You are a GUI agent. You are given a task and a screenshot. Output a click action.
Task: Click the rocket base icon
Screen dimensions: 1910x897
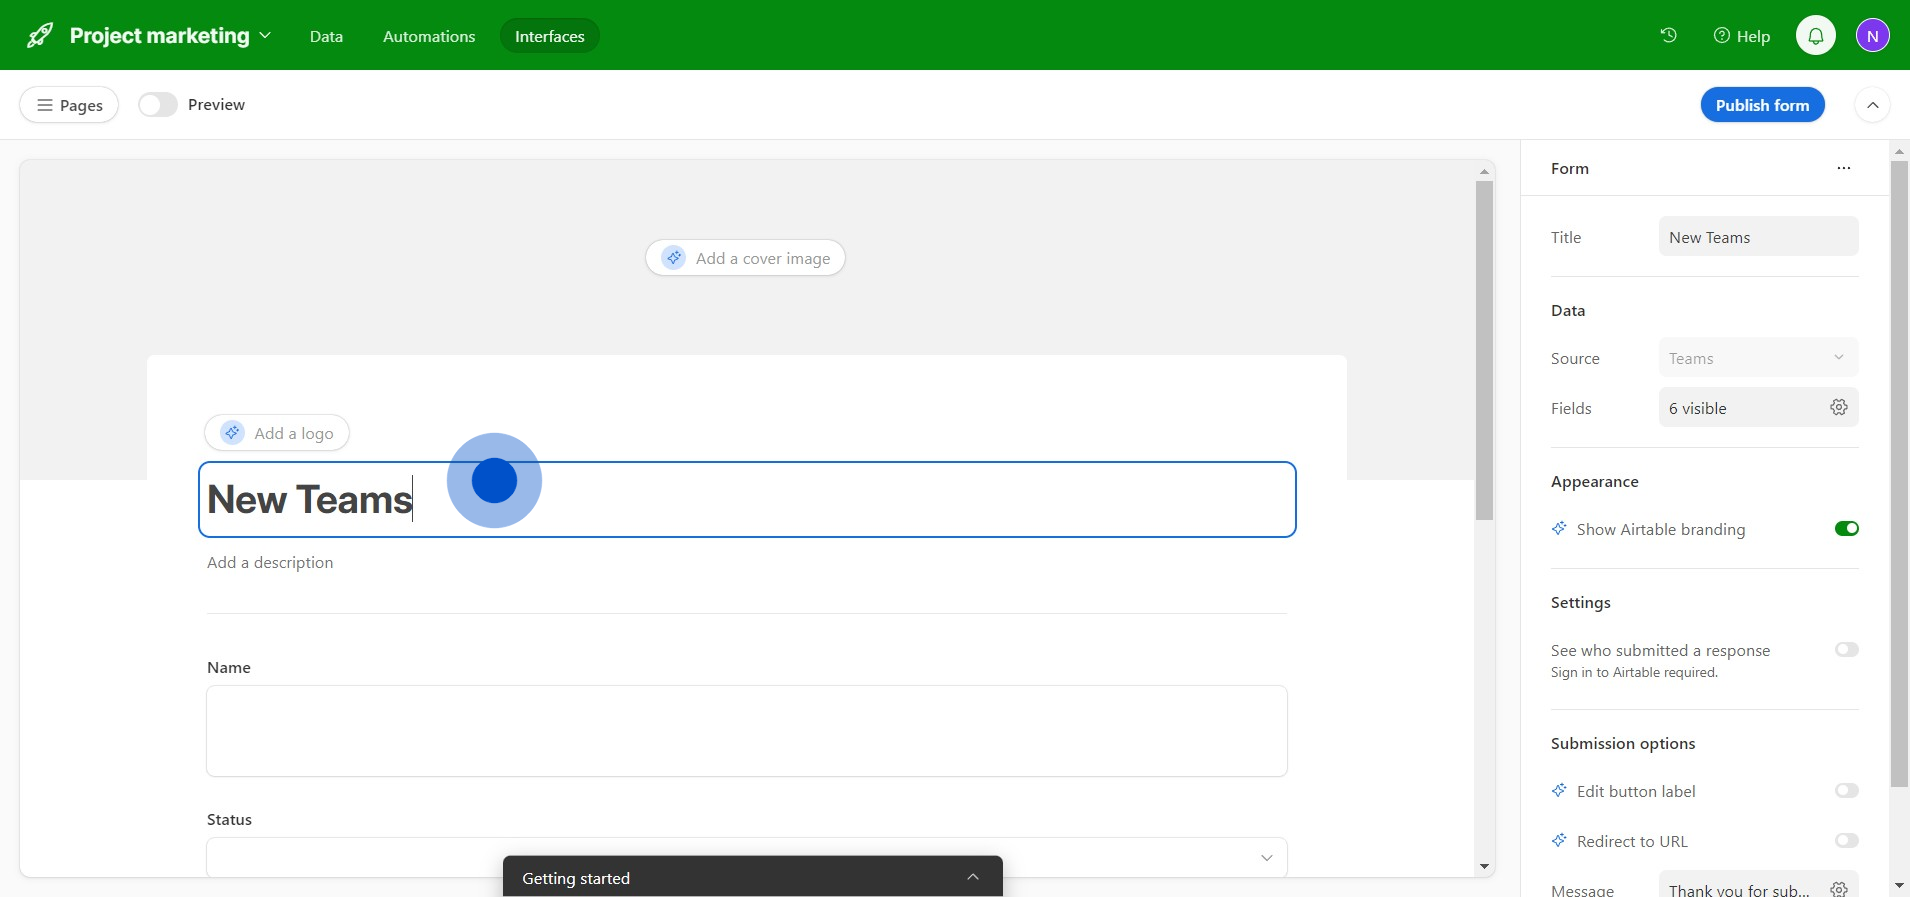(40, 36)
